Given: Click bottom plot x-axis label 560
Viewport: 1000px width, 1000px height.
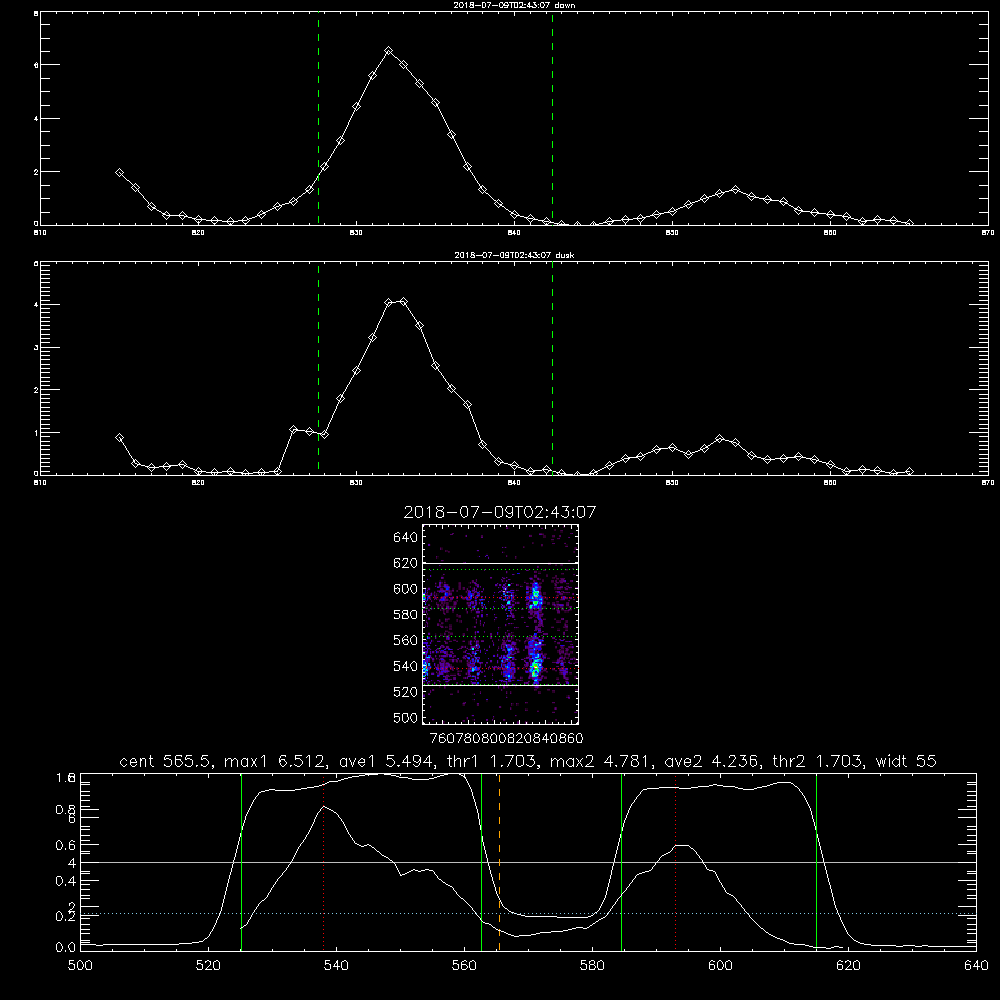Looking at the screenshot, I should tap(464, 966).
